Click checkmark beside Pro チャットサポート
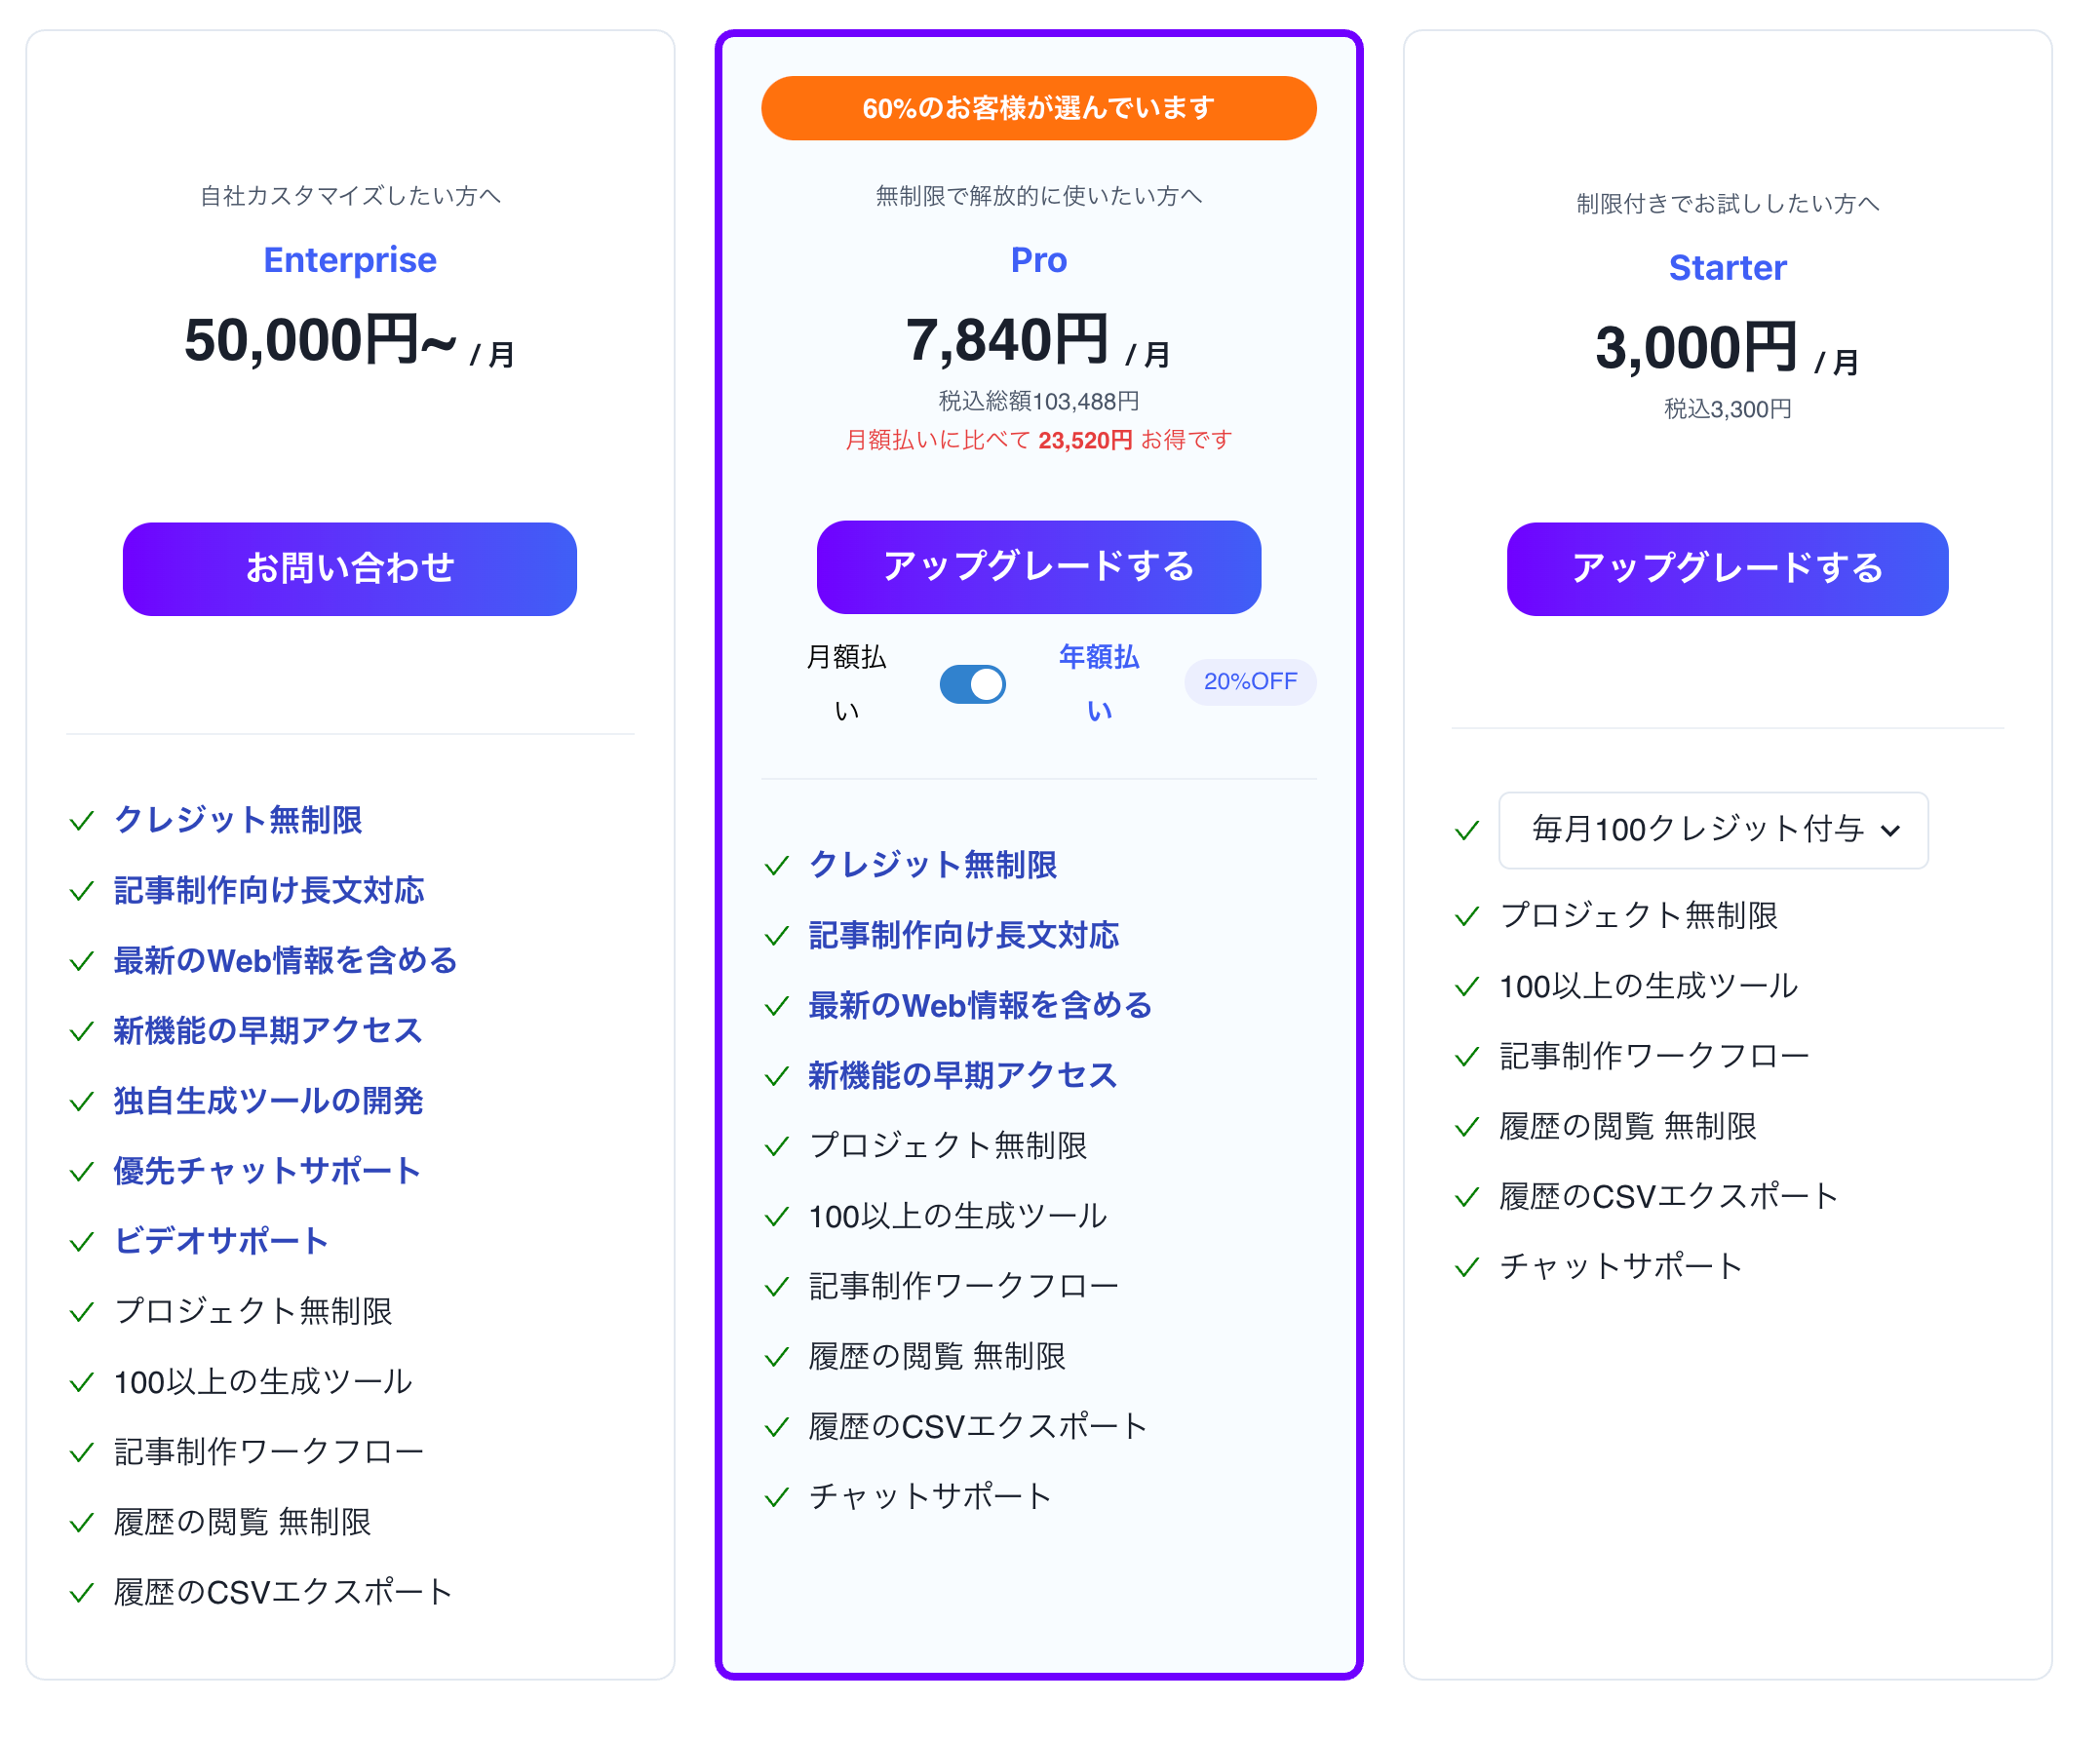The image size is (2100, 1741). pos(777,1498)
